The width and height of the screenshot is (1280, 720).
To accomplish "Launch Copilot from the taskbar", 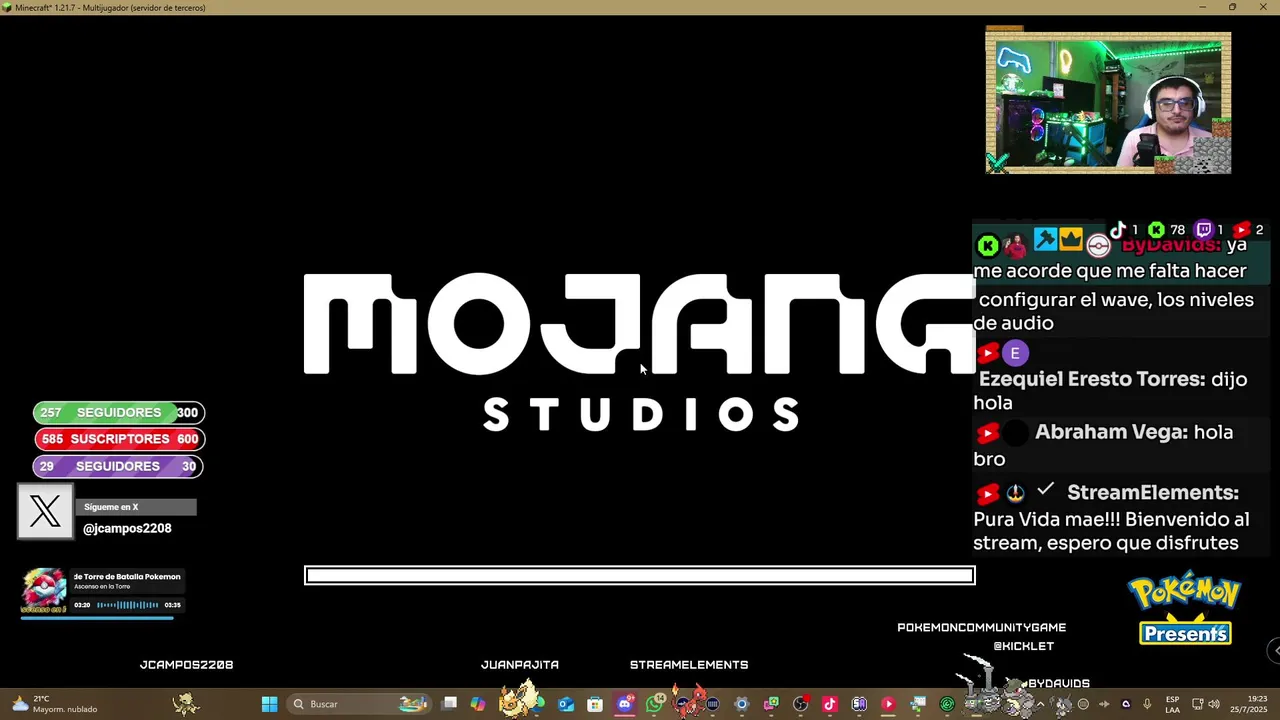I will pyautogui.click(x=478, y=704).
